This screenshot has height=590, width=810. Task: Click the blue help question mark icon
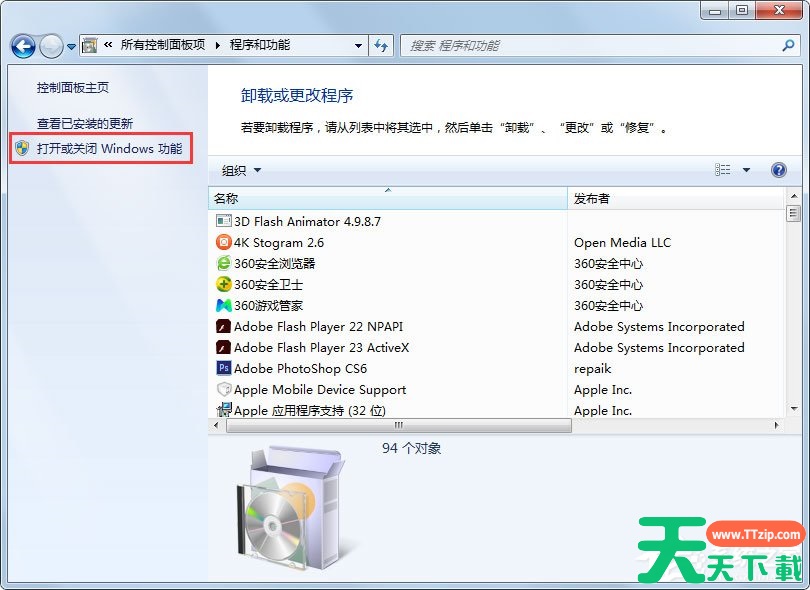tap(778, 169)
